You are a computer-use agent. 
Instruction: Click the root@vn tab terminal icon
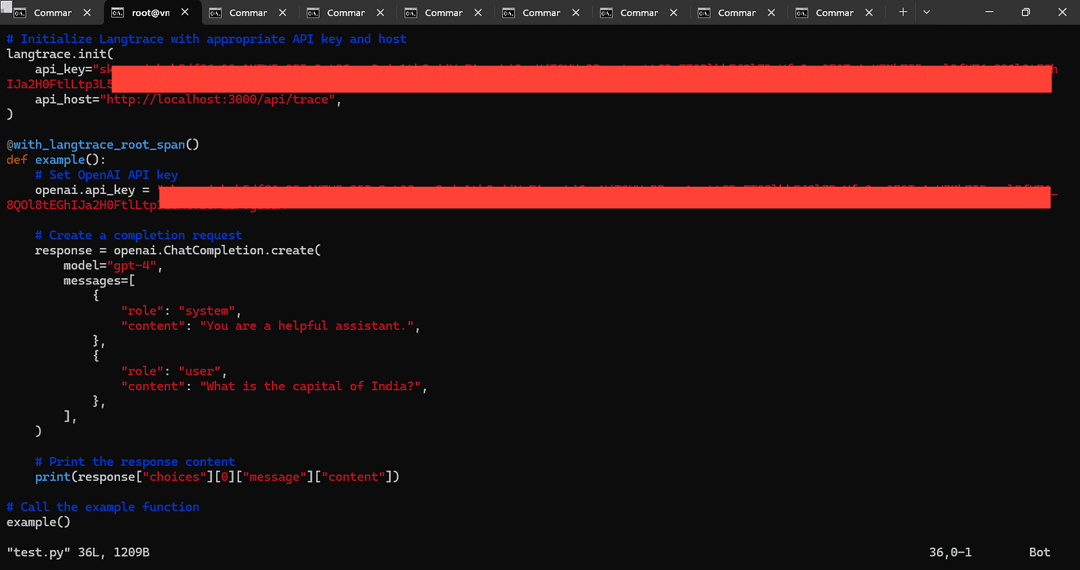coord(117,13)
